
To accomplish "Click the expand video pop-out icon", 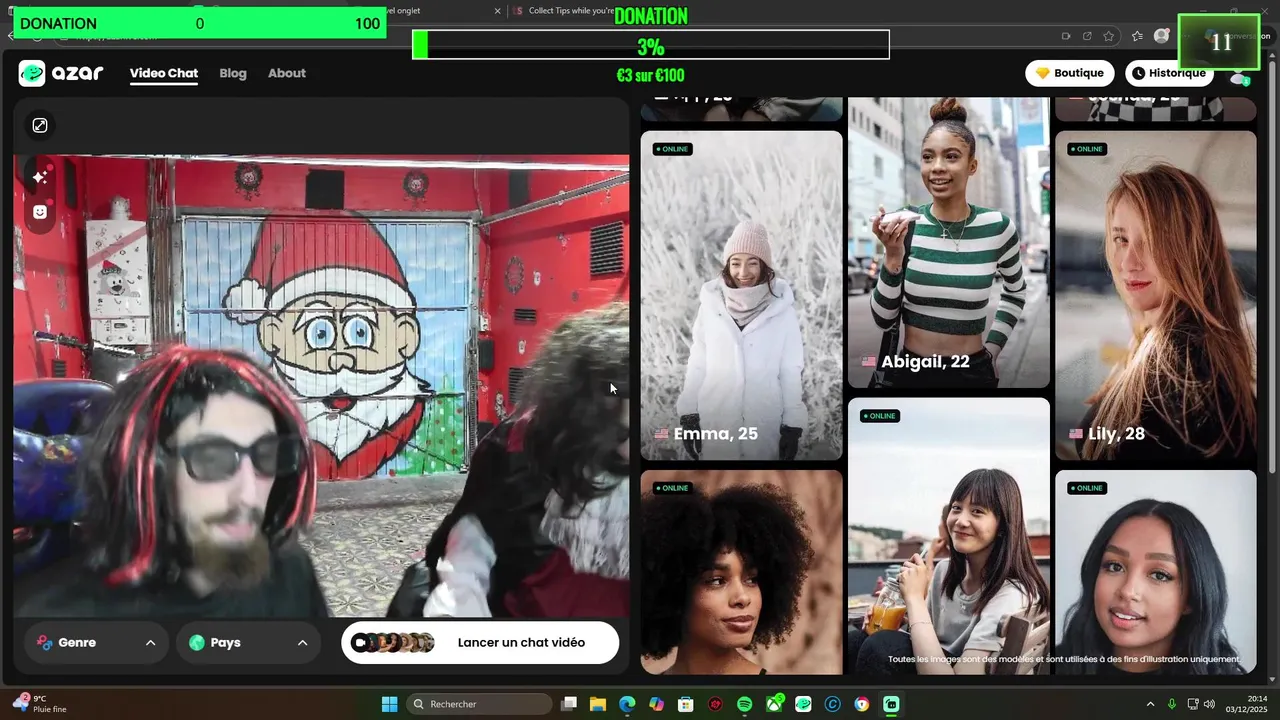I will pyautogui.click(x=40, y=125).
